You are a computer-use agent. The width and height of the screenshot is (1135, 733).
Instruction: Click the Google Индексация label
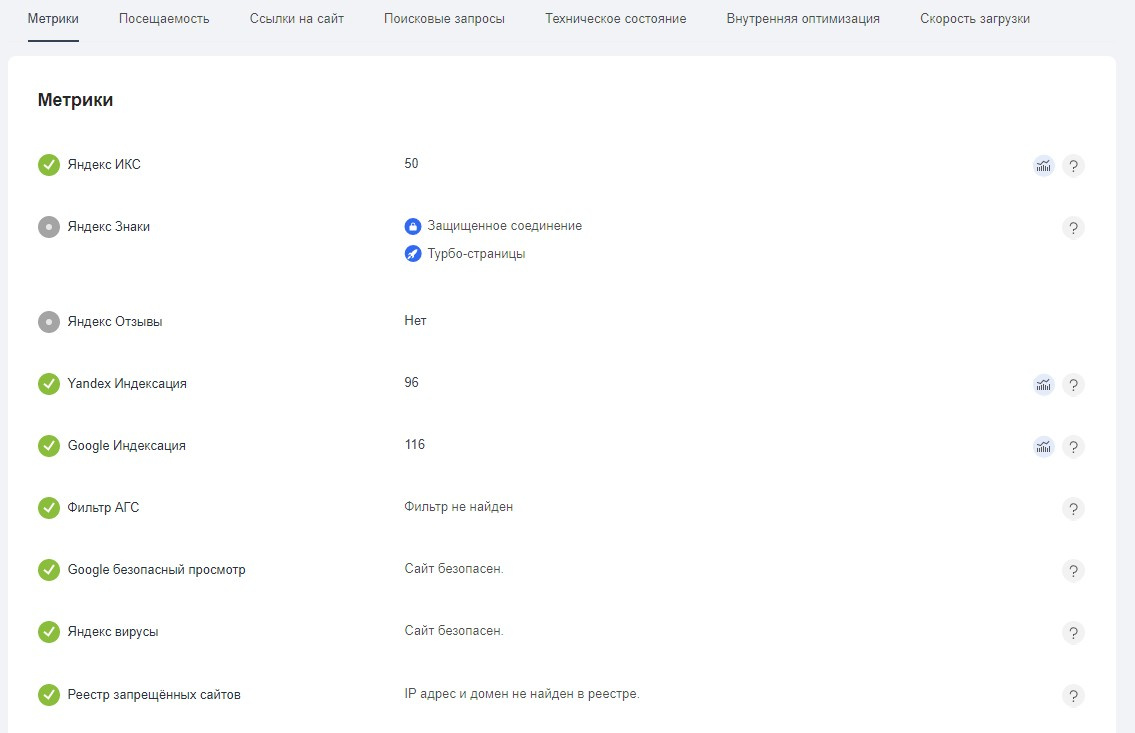pos(127,446)
